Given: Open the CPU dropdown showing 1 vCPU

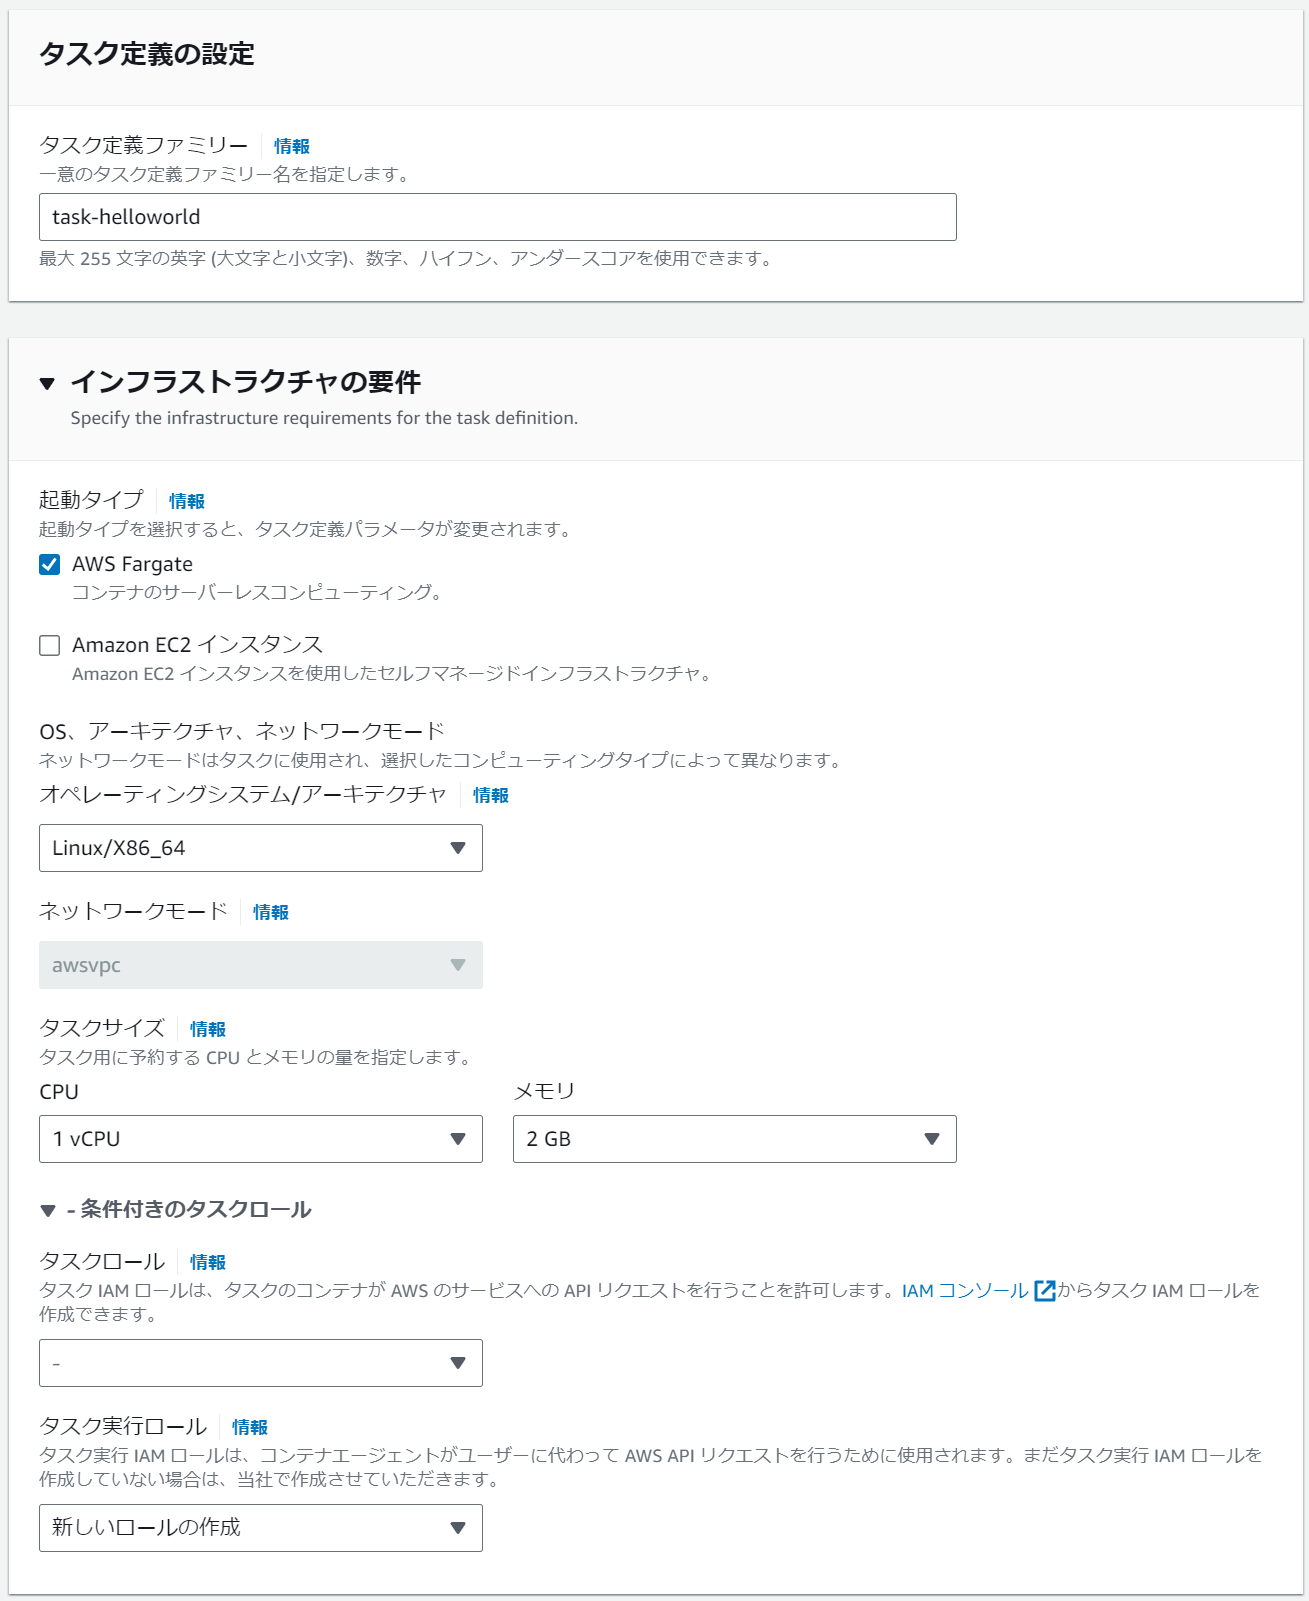Looking at the screenshot, I should pyautogui.click(x=260, y=1139).
